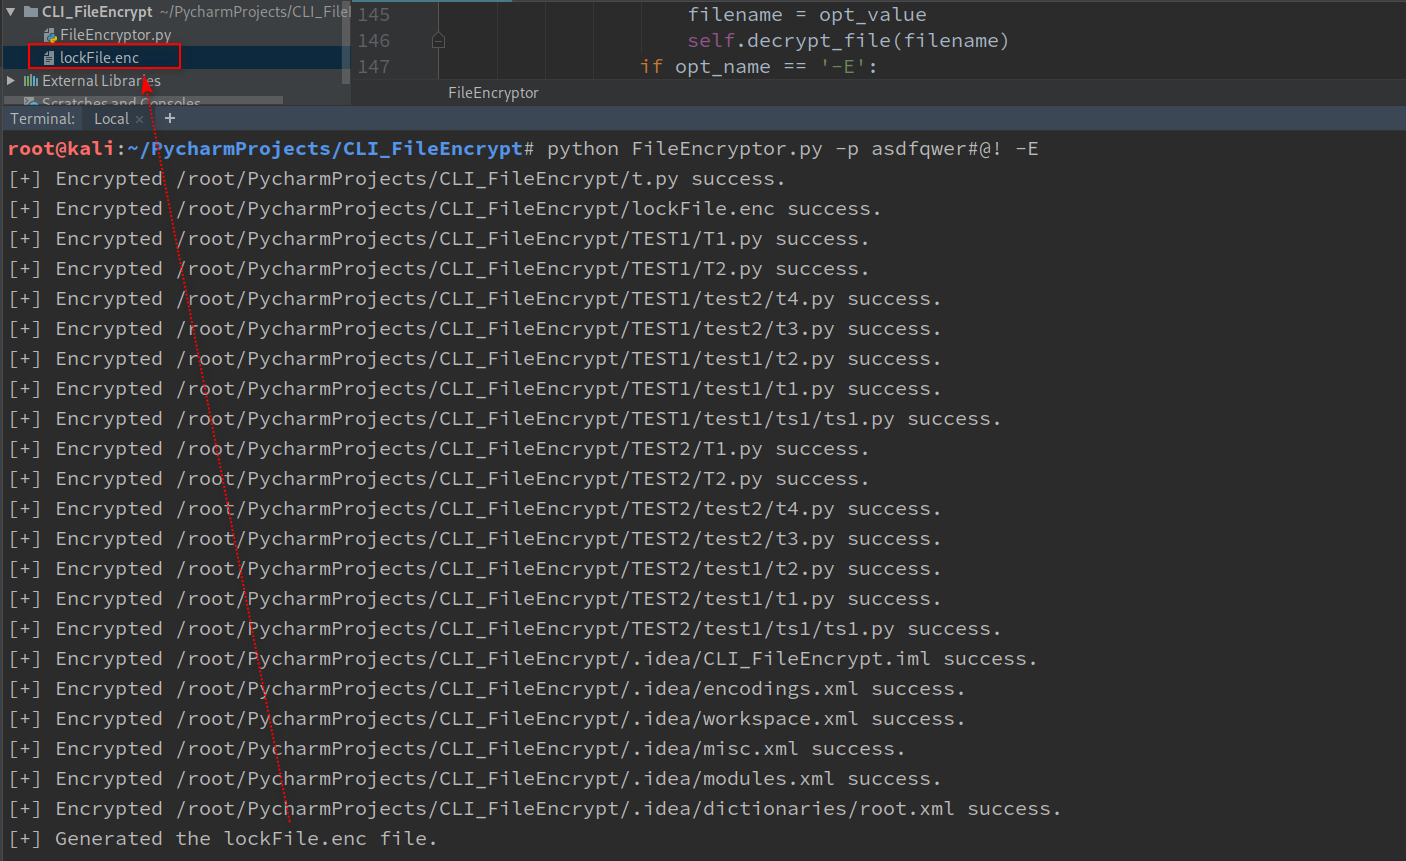The width and height of the screenshot is (1406, 861).
Task: Click the terminal line TEST1/test1/ts1/ts1.py success
Action: pyautogui.click(x=505, y=419)
